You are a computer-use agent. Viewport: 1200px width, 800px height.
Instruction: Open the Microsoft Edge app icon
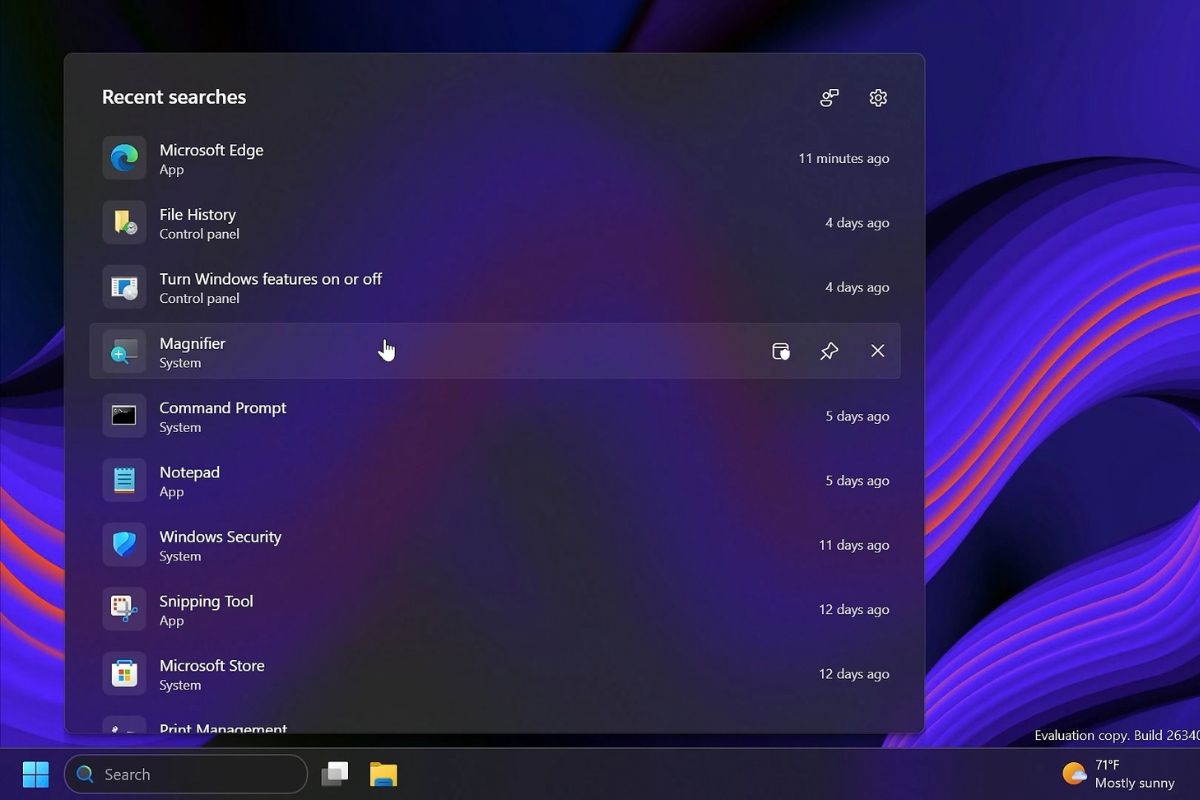click(x=124, y=158)
